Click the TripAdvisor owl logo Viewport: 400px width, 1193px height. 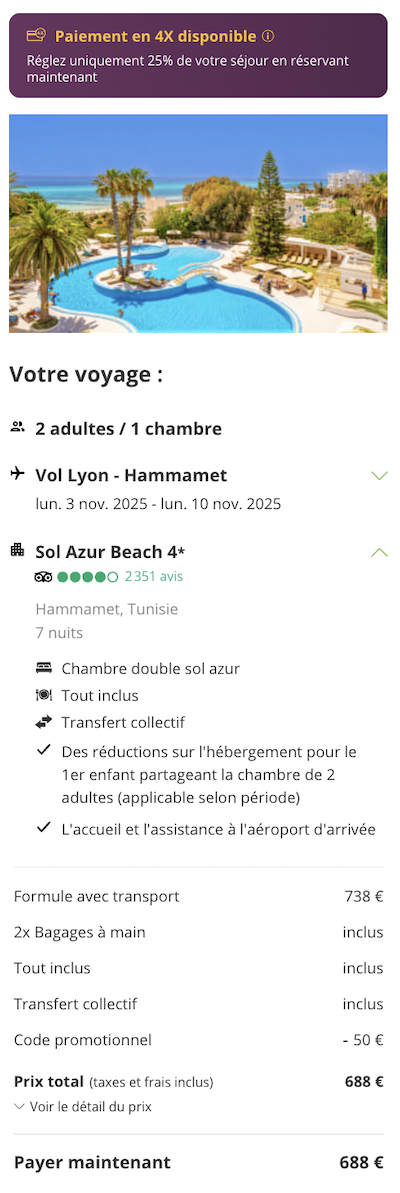point(43,577)
